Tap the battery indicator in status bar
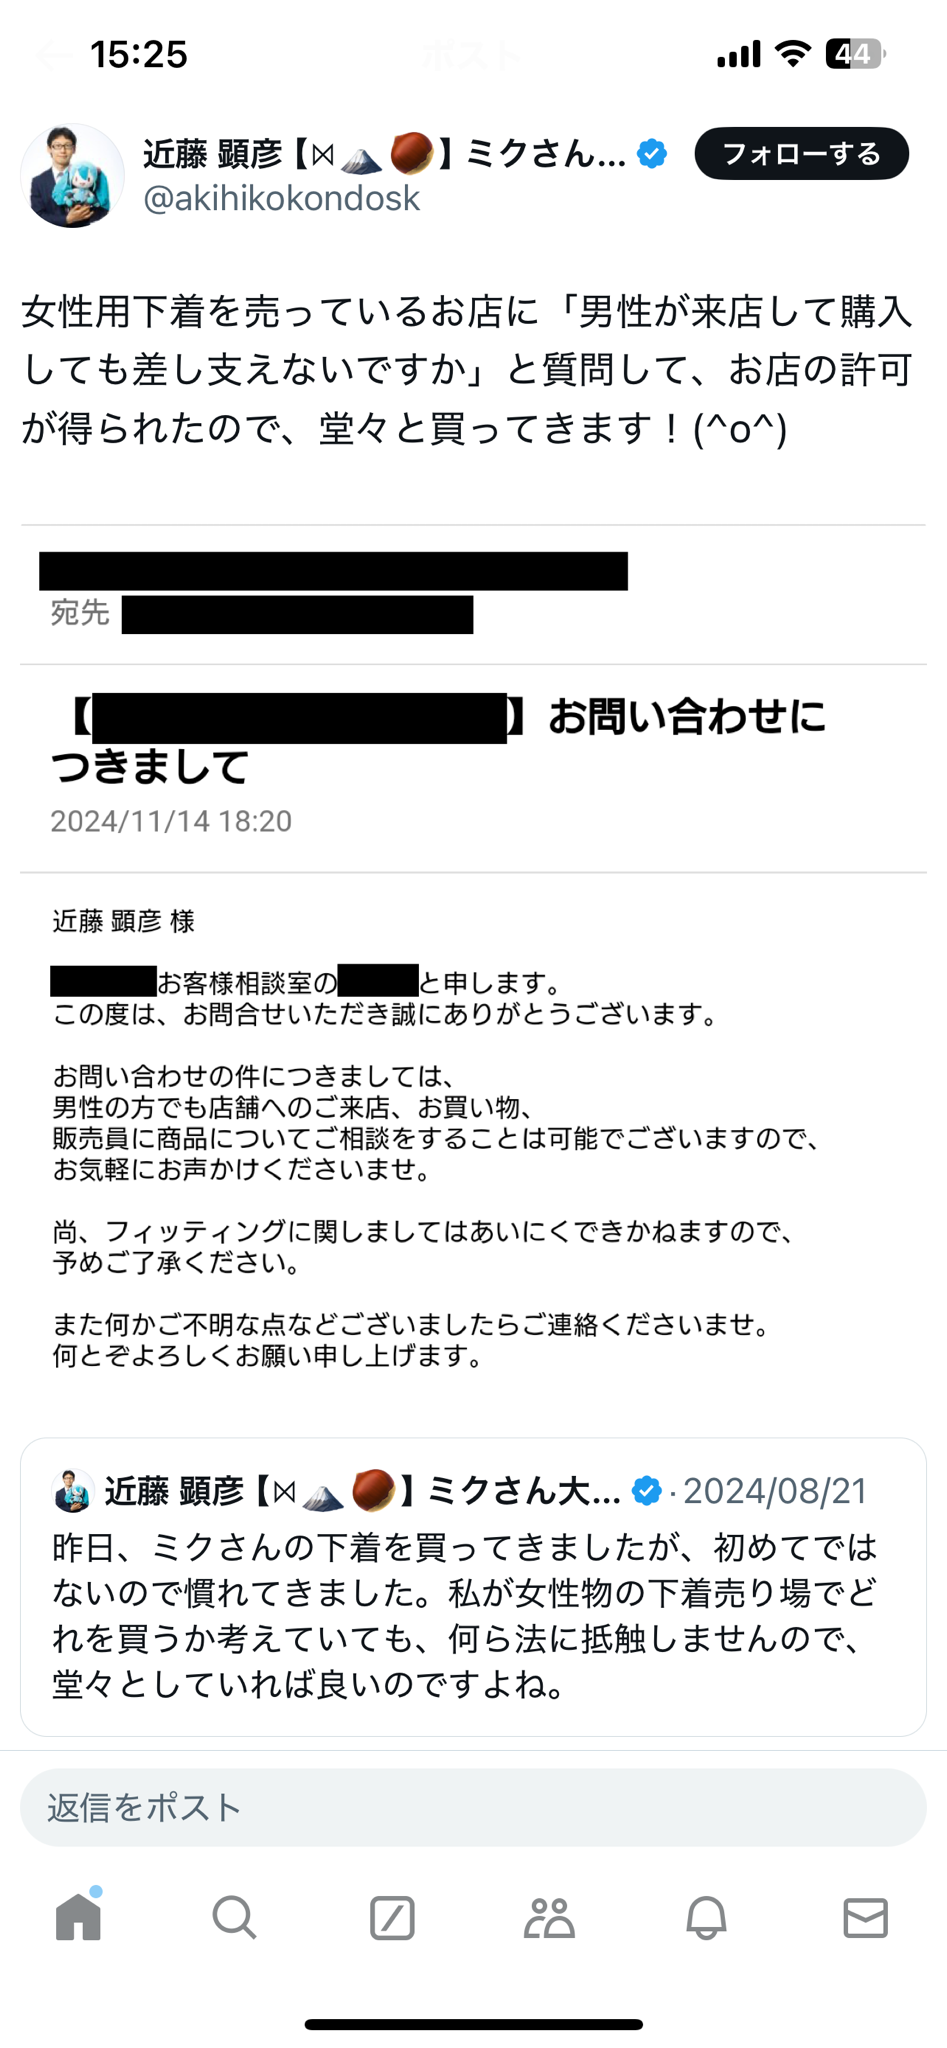 tap(855, 54)
